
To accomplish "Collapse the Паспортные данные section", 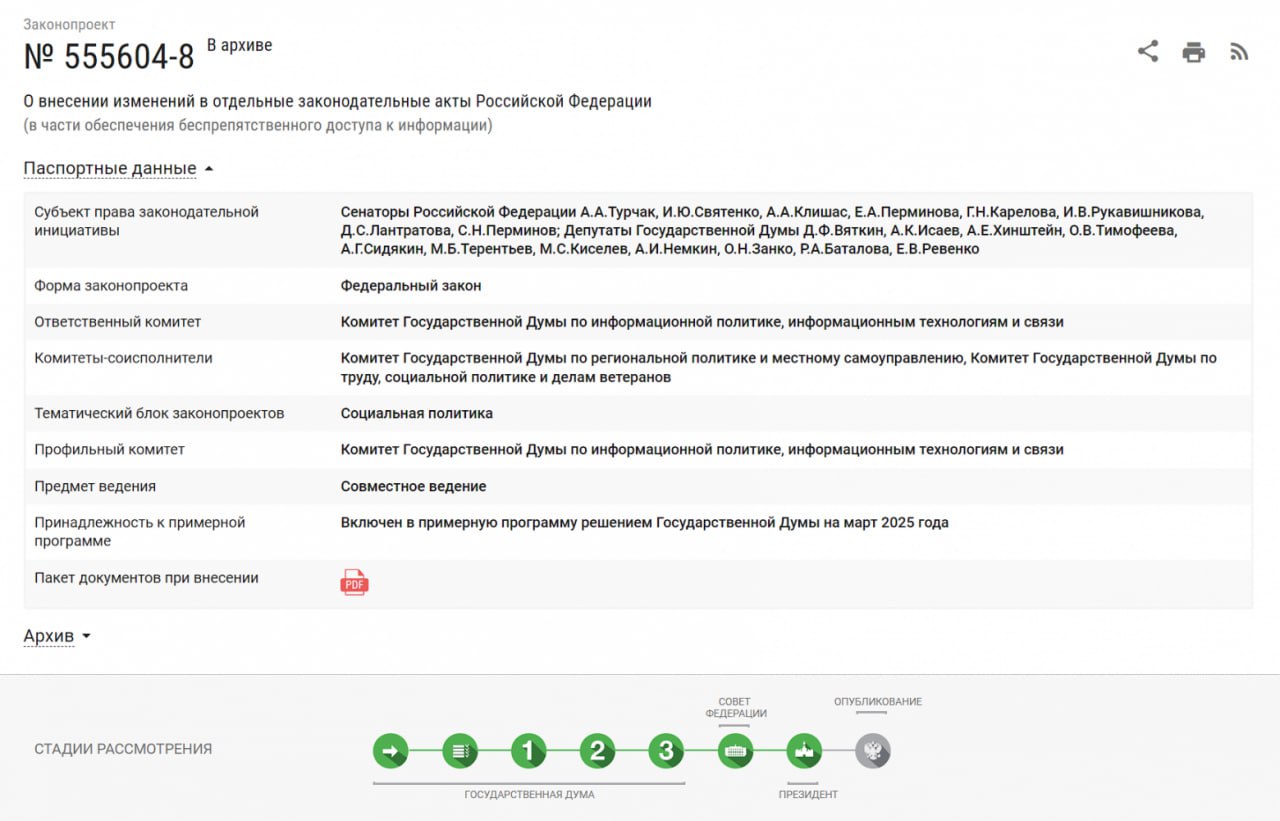I will coord(110,167).
